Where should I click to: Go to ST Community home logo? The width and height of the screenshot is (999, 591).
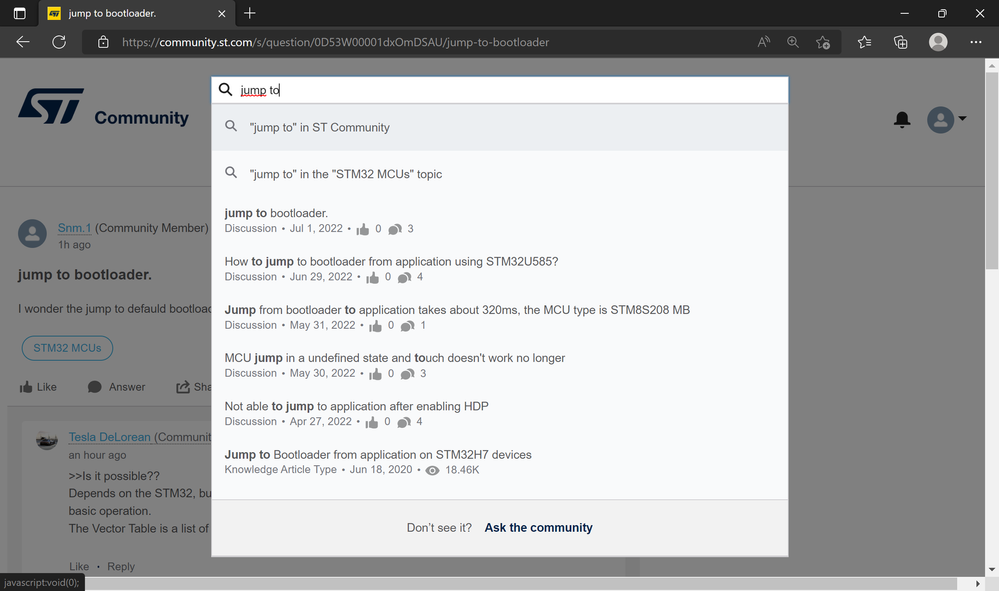tap(103, 107)
